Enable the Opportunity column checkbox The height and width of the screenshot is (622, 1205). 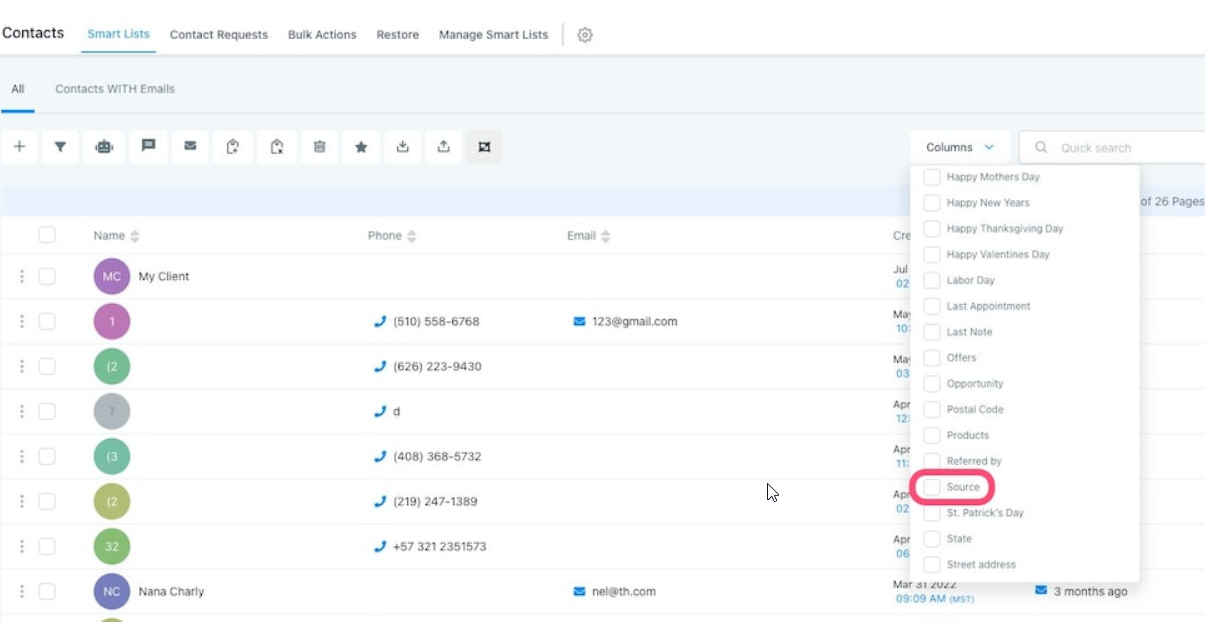click(x=931, y=383)
